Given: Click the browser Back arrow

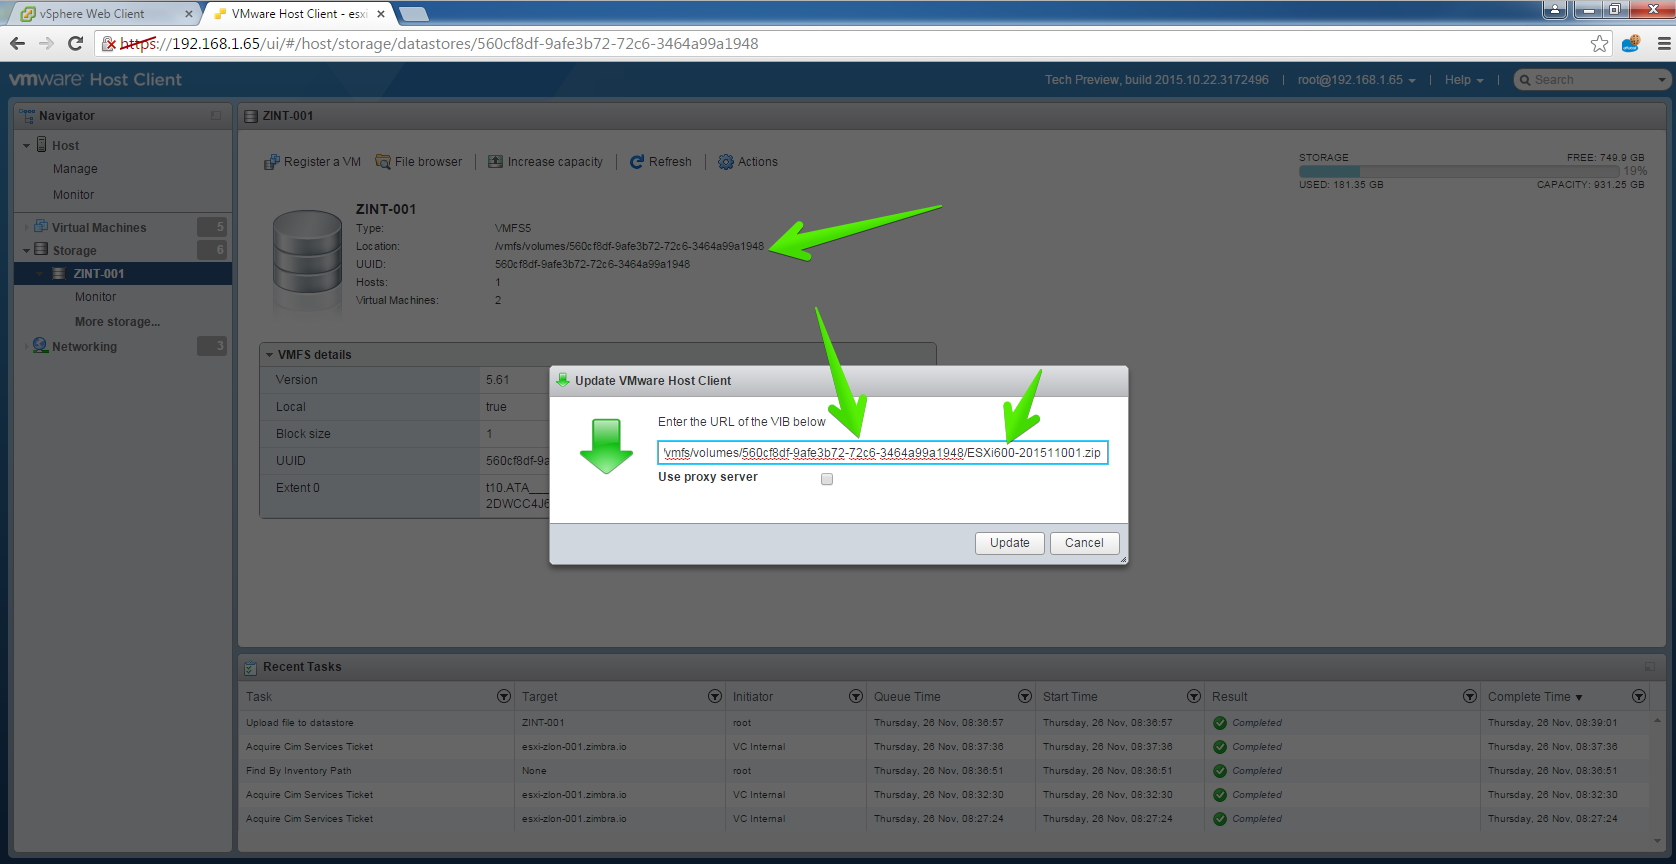Looking at the screenshot, I should pyautogui.click(x=17, y=43).
